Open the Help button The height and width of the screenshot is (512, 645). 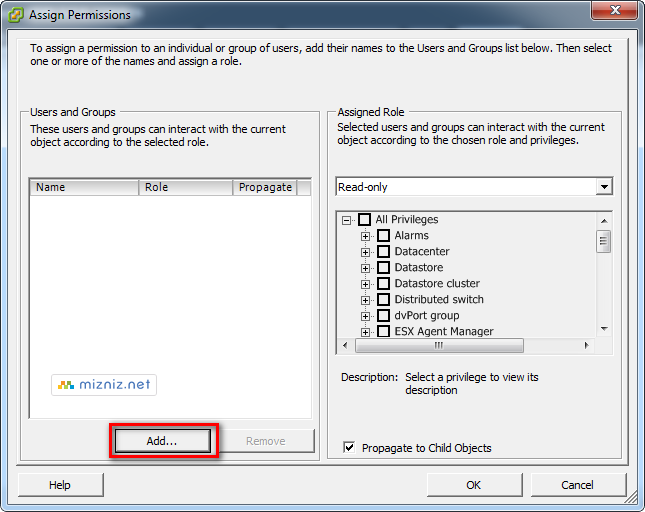point(60,485)
